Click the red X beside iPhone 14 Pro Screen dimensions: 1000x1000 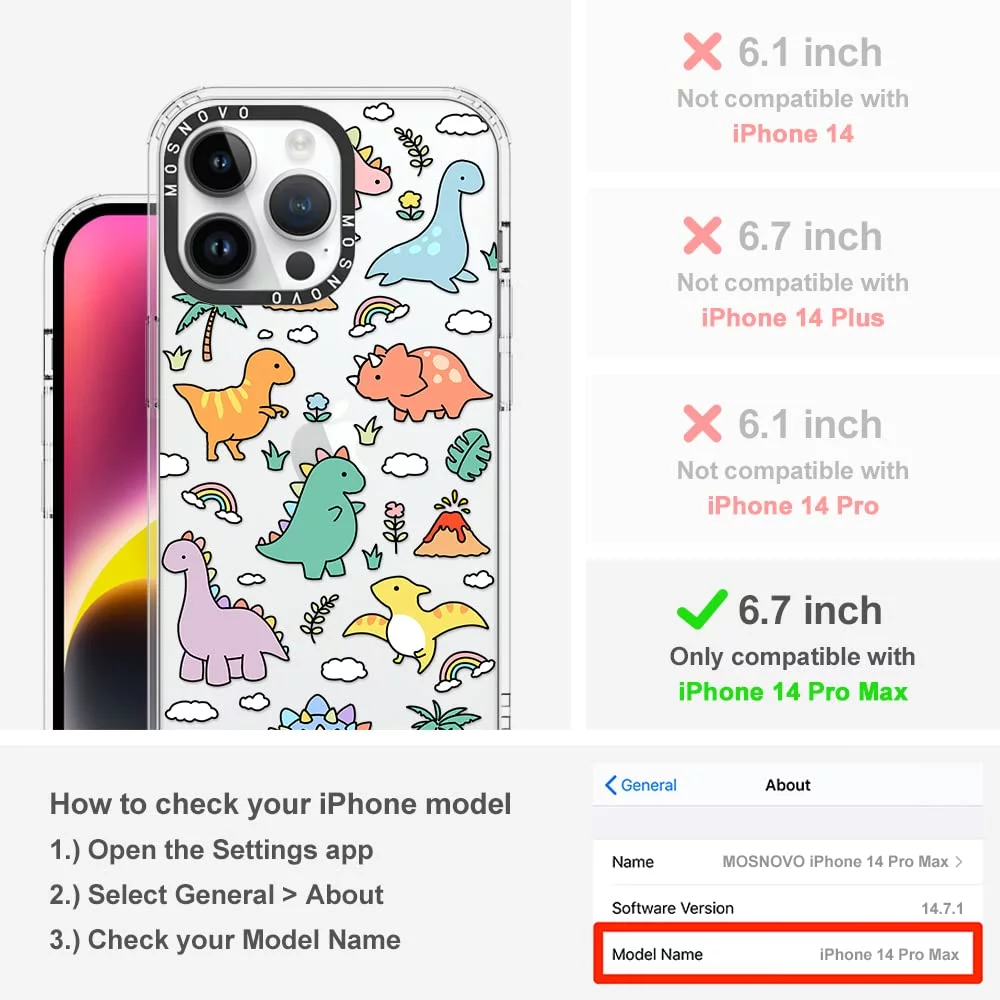tap(702, 423)
